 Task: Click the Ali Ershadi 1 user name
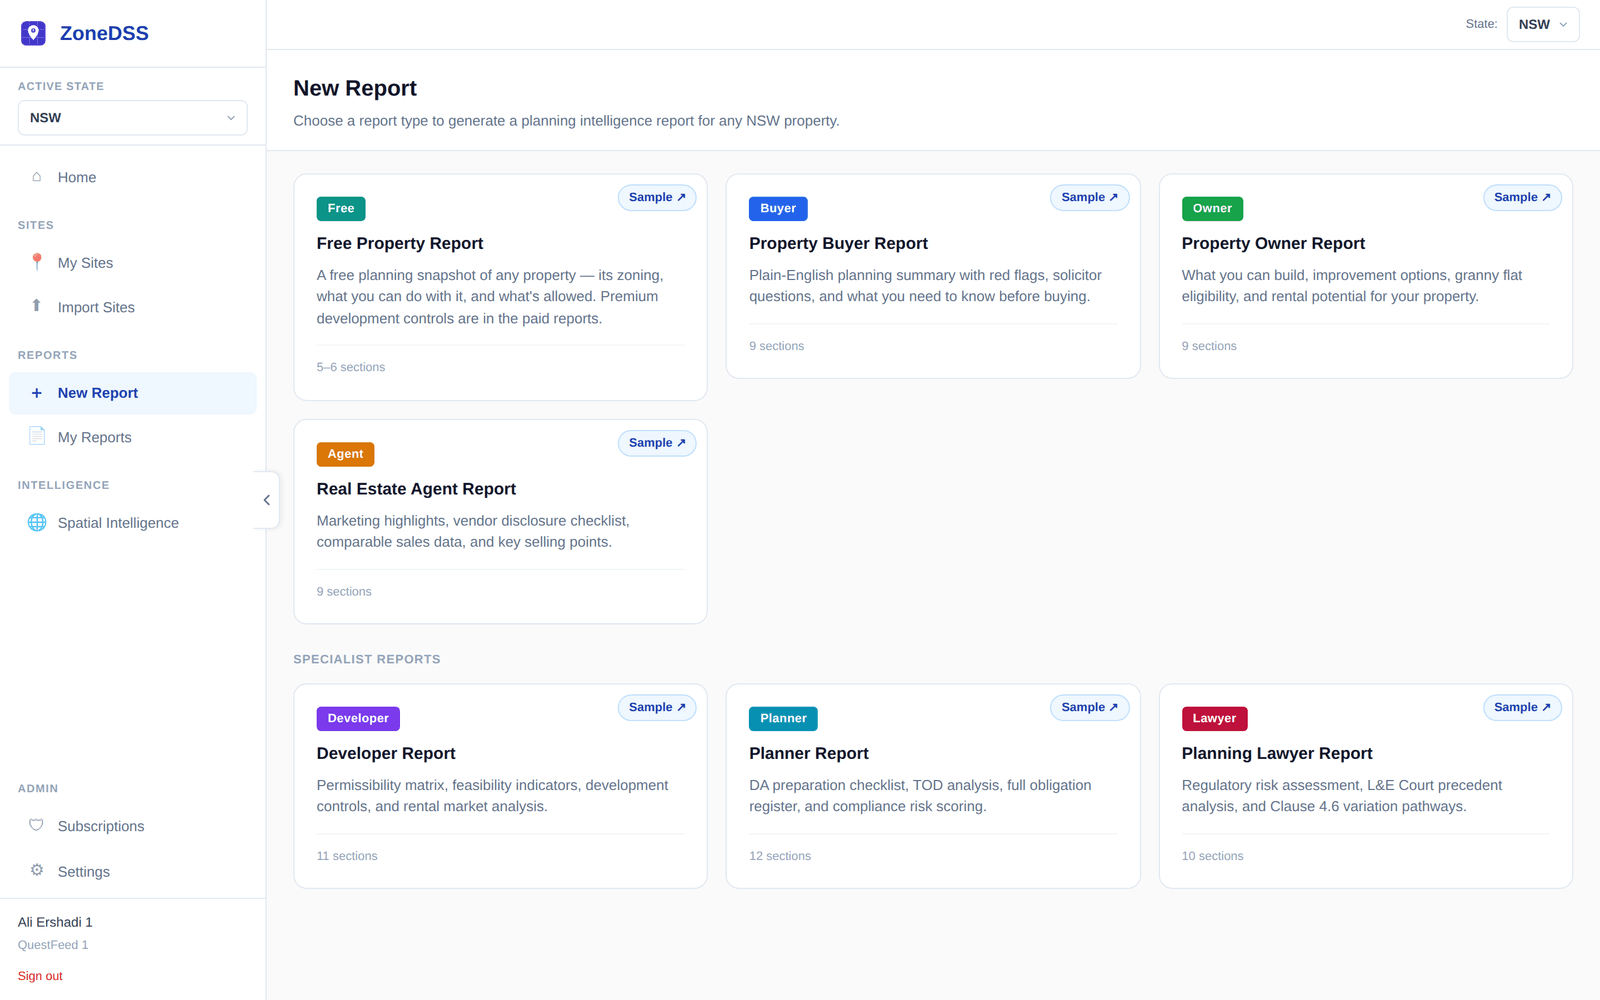point(55,922)
